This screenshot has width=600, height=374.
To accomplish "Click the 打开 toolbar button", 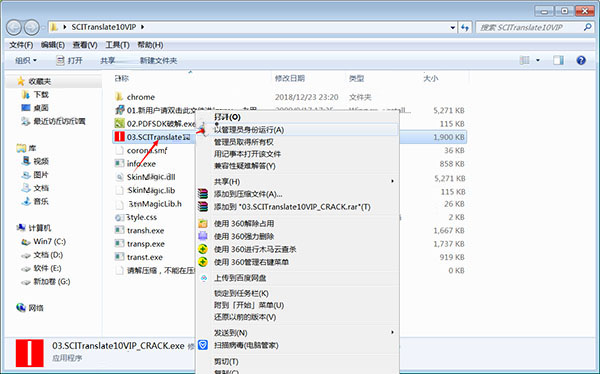I will (x=70, y=60).
